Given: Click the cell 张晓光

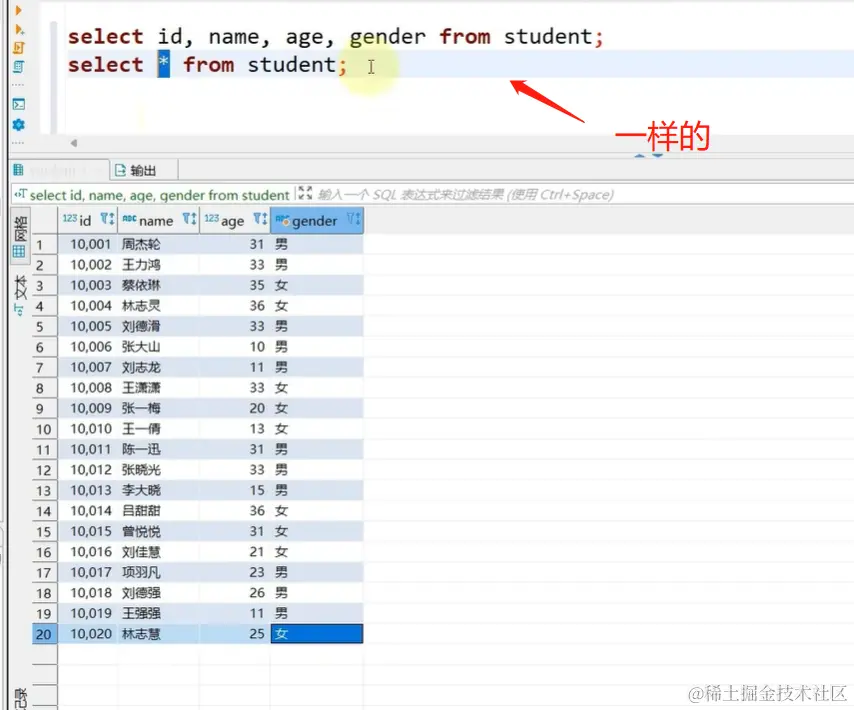Looking at the screenshot, I should [158, 470].
